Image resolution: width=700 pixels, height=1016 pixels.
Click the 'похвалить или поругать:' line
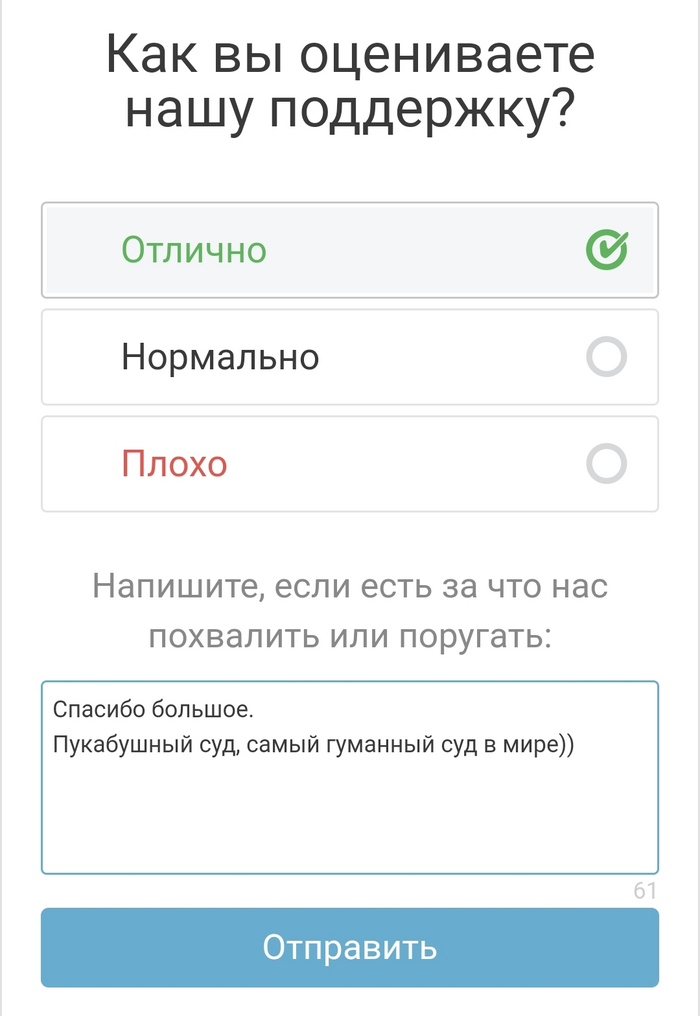tap(350, 637)
